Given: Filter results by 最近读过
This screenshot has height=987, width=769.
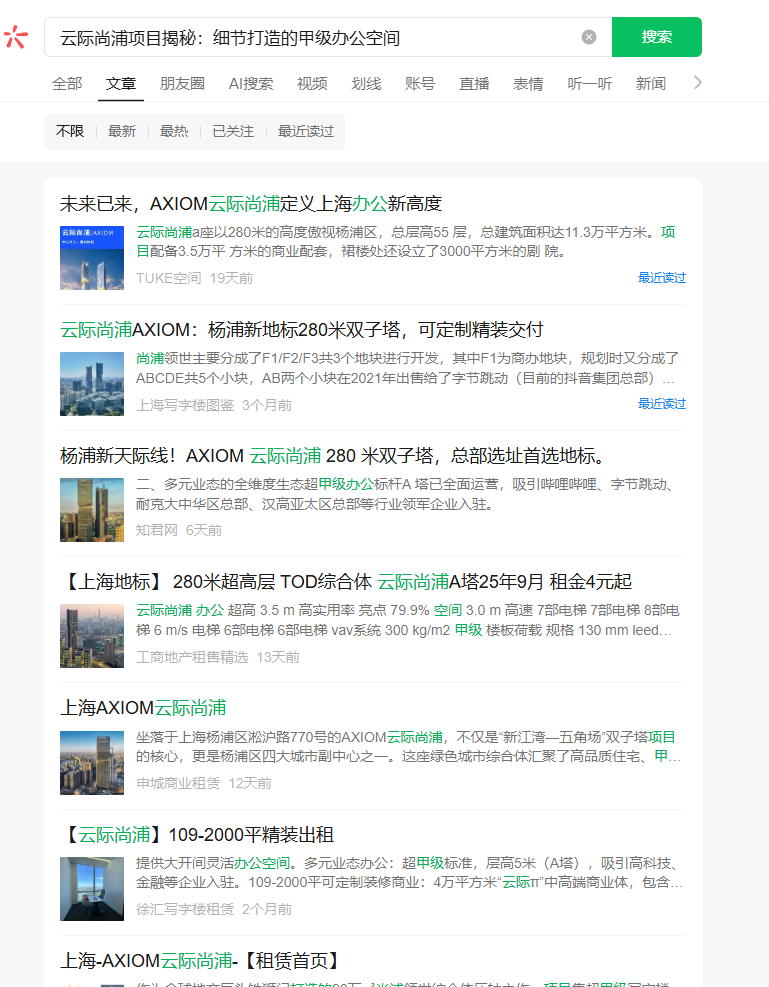Looking at the screenshot, I should tap(306, 131).
